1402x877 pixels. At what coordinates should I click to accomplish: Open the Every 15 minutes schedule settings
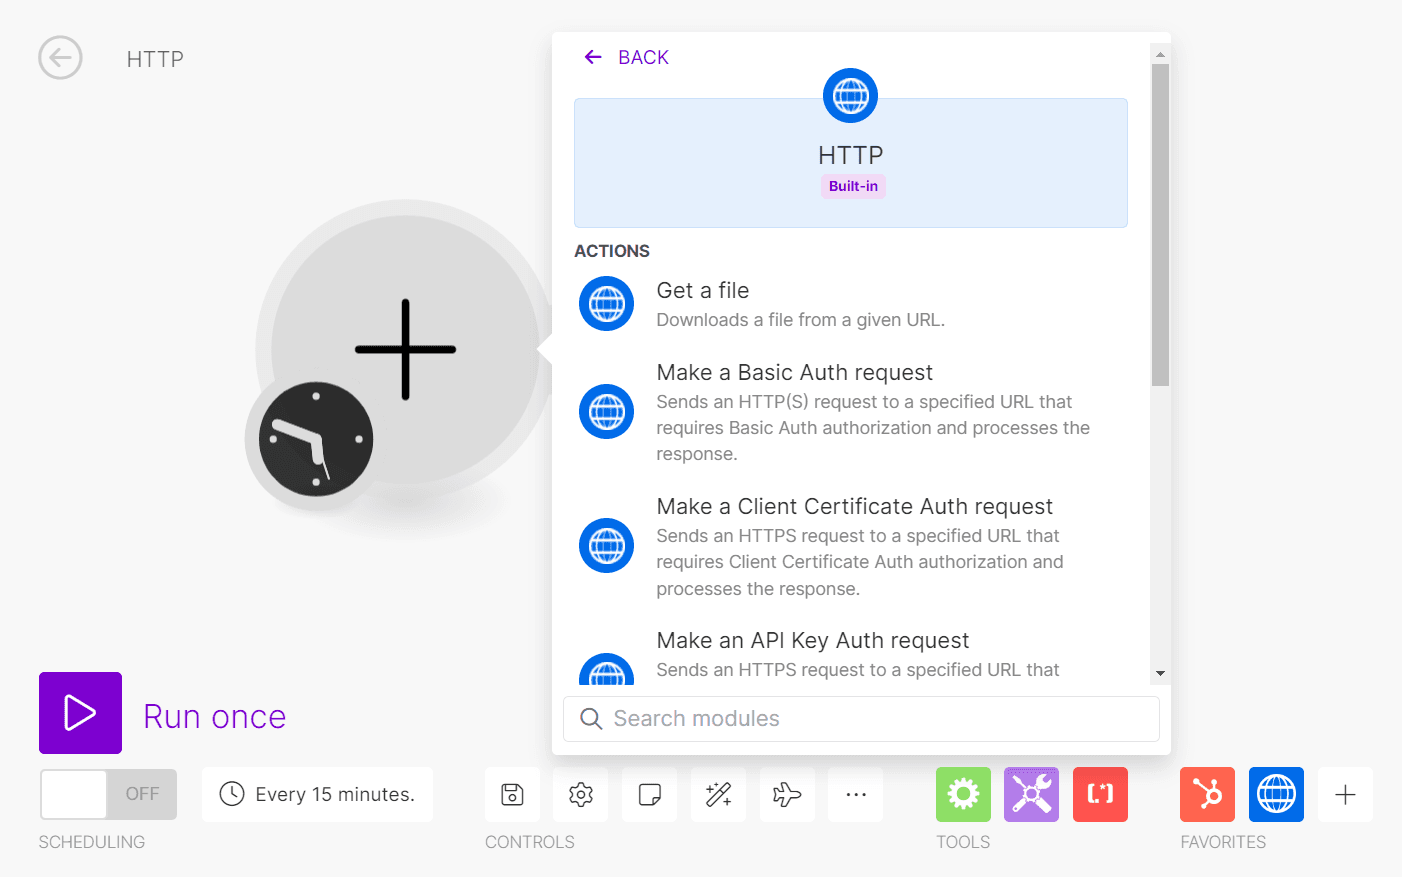click(x=317, y=794)
